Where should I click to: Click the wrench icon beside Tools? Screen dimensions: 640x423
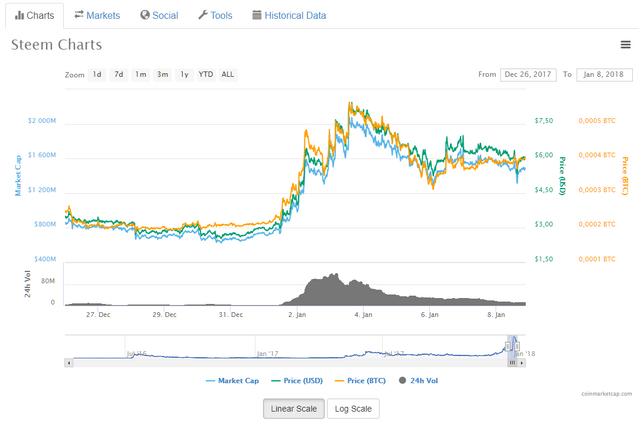tap(203, 15)
